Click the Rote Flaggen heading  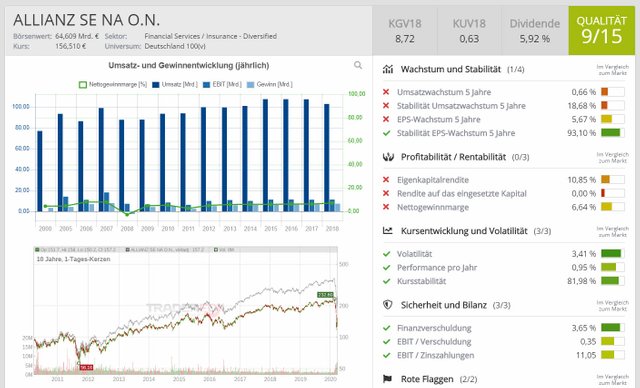click(427, 379)
